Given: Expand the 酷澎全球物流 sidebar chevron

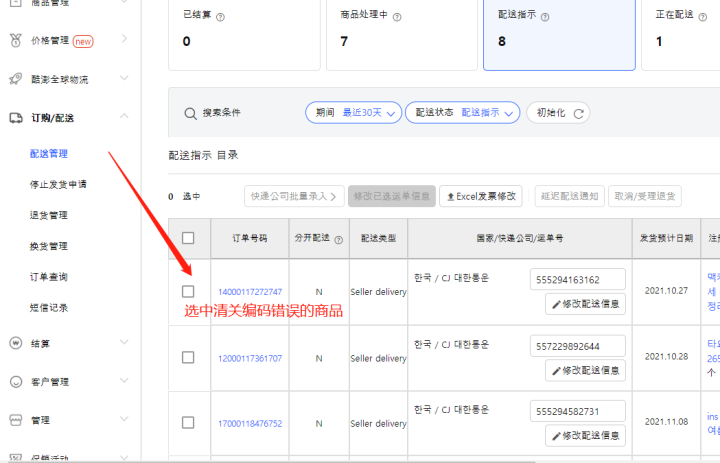Looking at the screenshot, I should [x=124, y=78].
